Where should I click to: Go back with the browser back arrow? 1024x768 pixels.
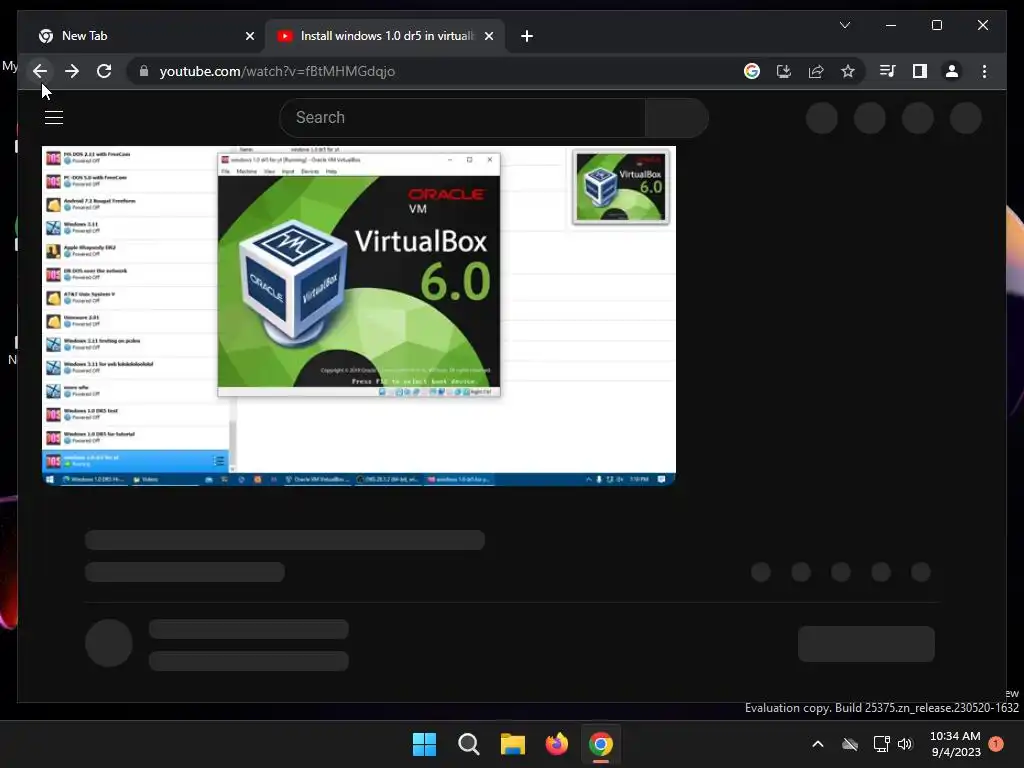click(x=40, y=71)
